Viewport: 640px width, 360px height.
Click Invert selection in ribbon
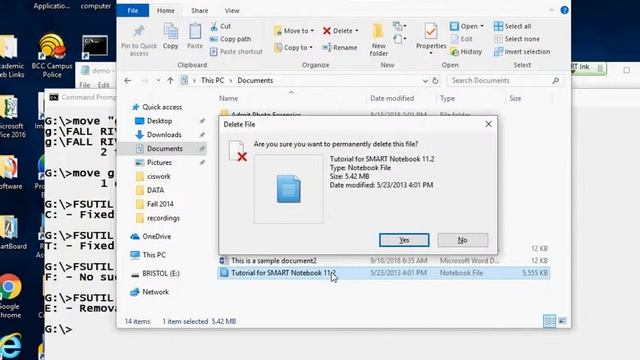[x=522, y=51]
